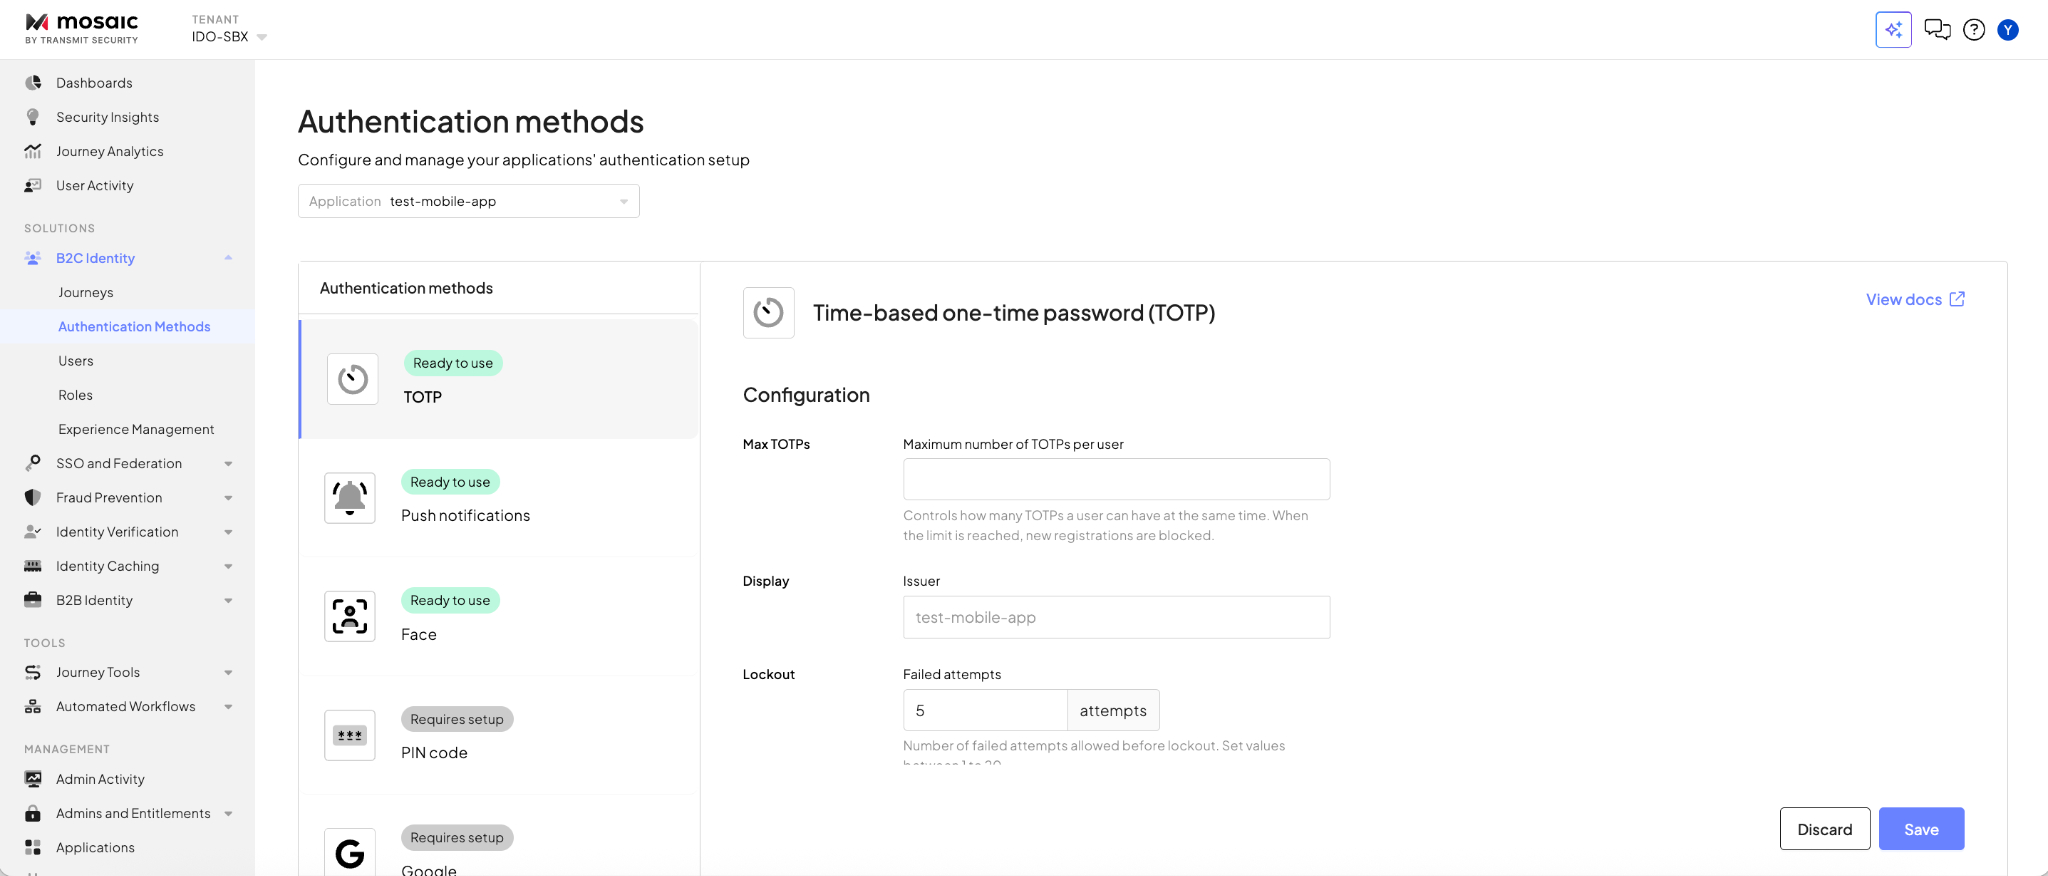2048x876 pixels.
Task: Open the chat messages icon
Action: [1937, 30]
